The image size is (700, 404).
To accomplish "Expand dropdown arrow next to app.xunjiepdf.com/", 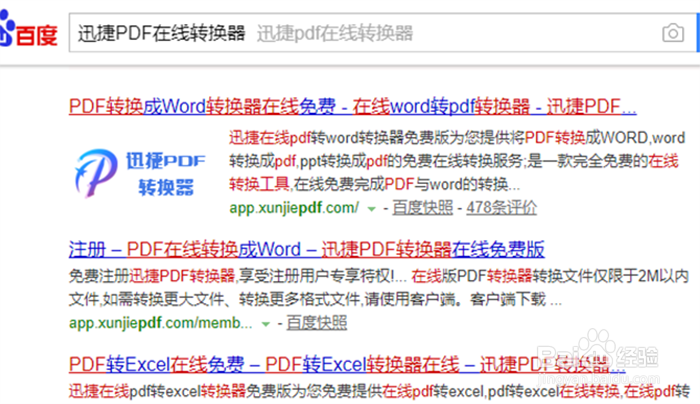I will point(371,208).
